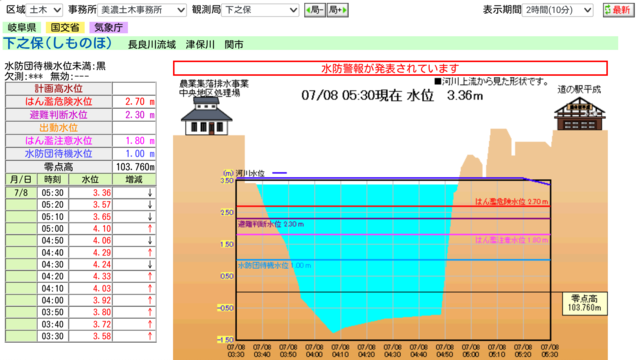Click the 月/日 column header
This screenshot has width=640, height=360.
pyautogui.click(x=21, y=180)
